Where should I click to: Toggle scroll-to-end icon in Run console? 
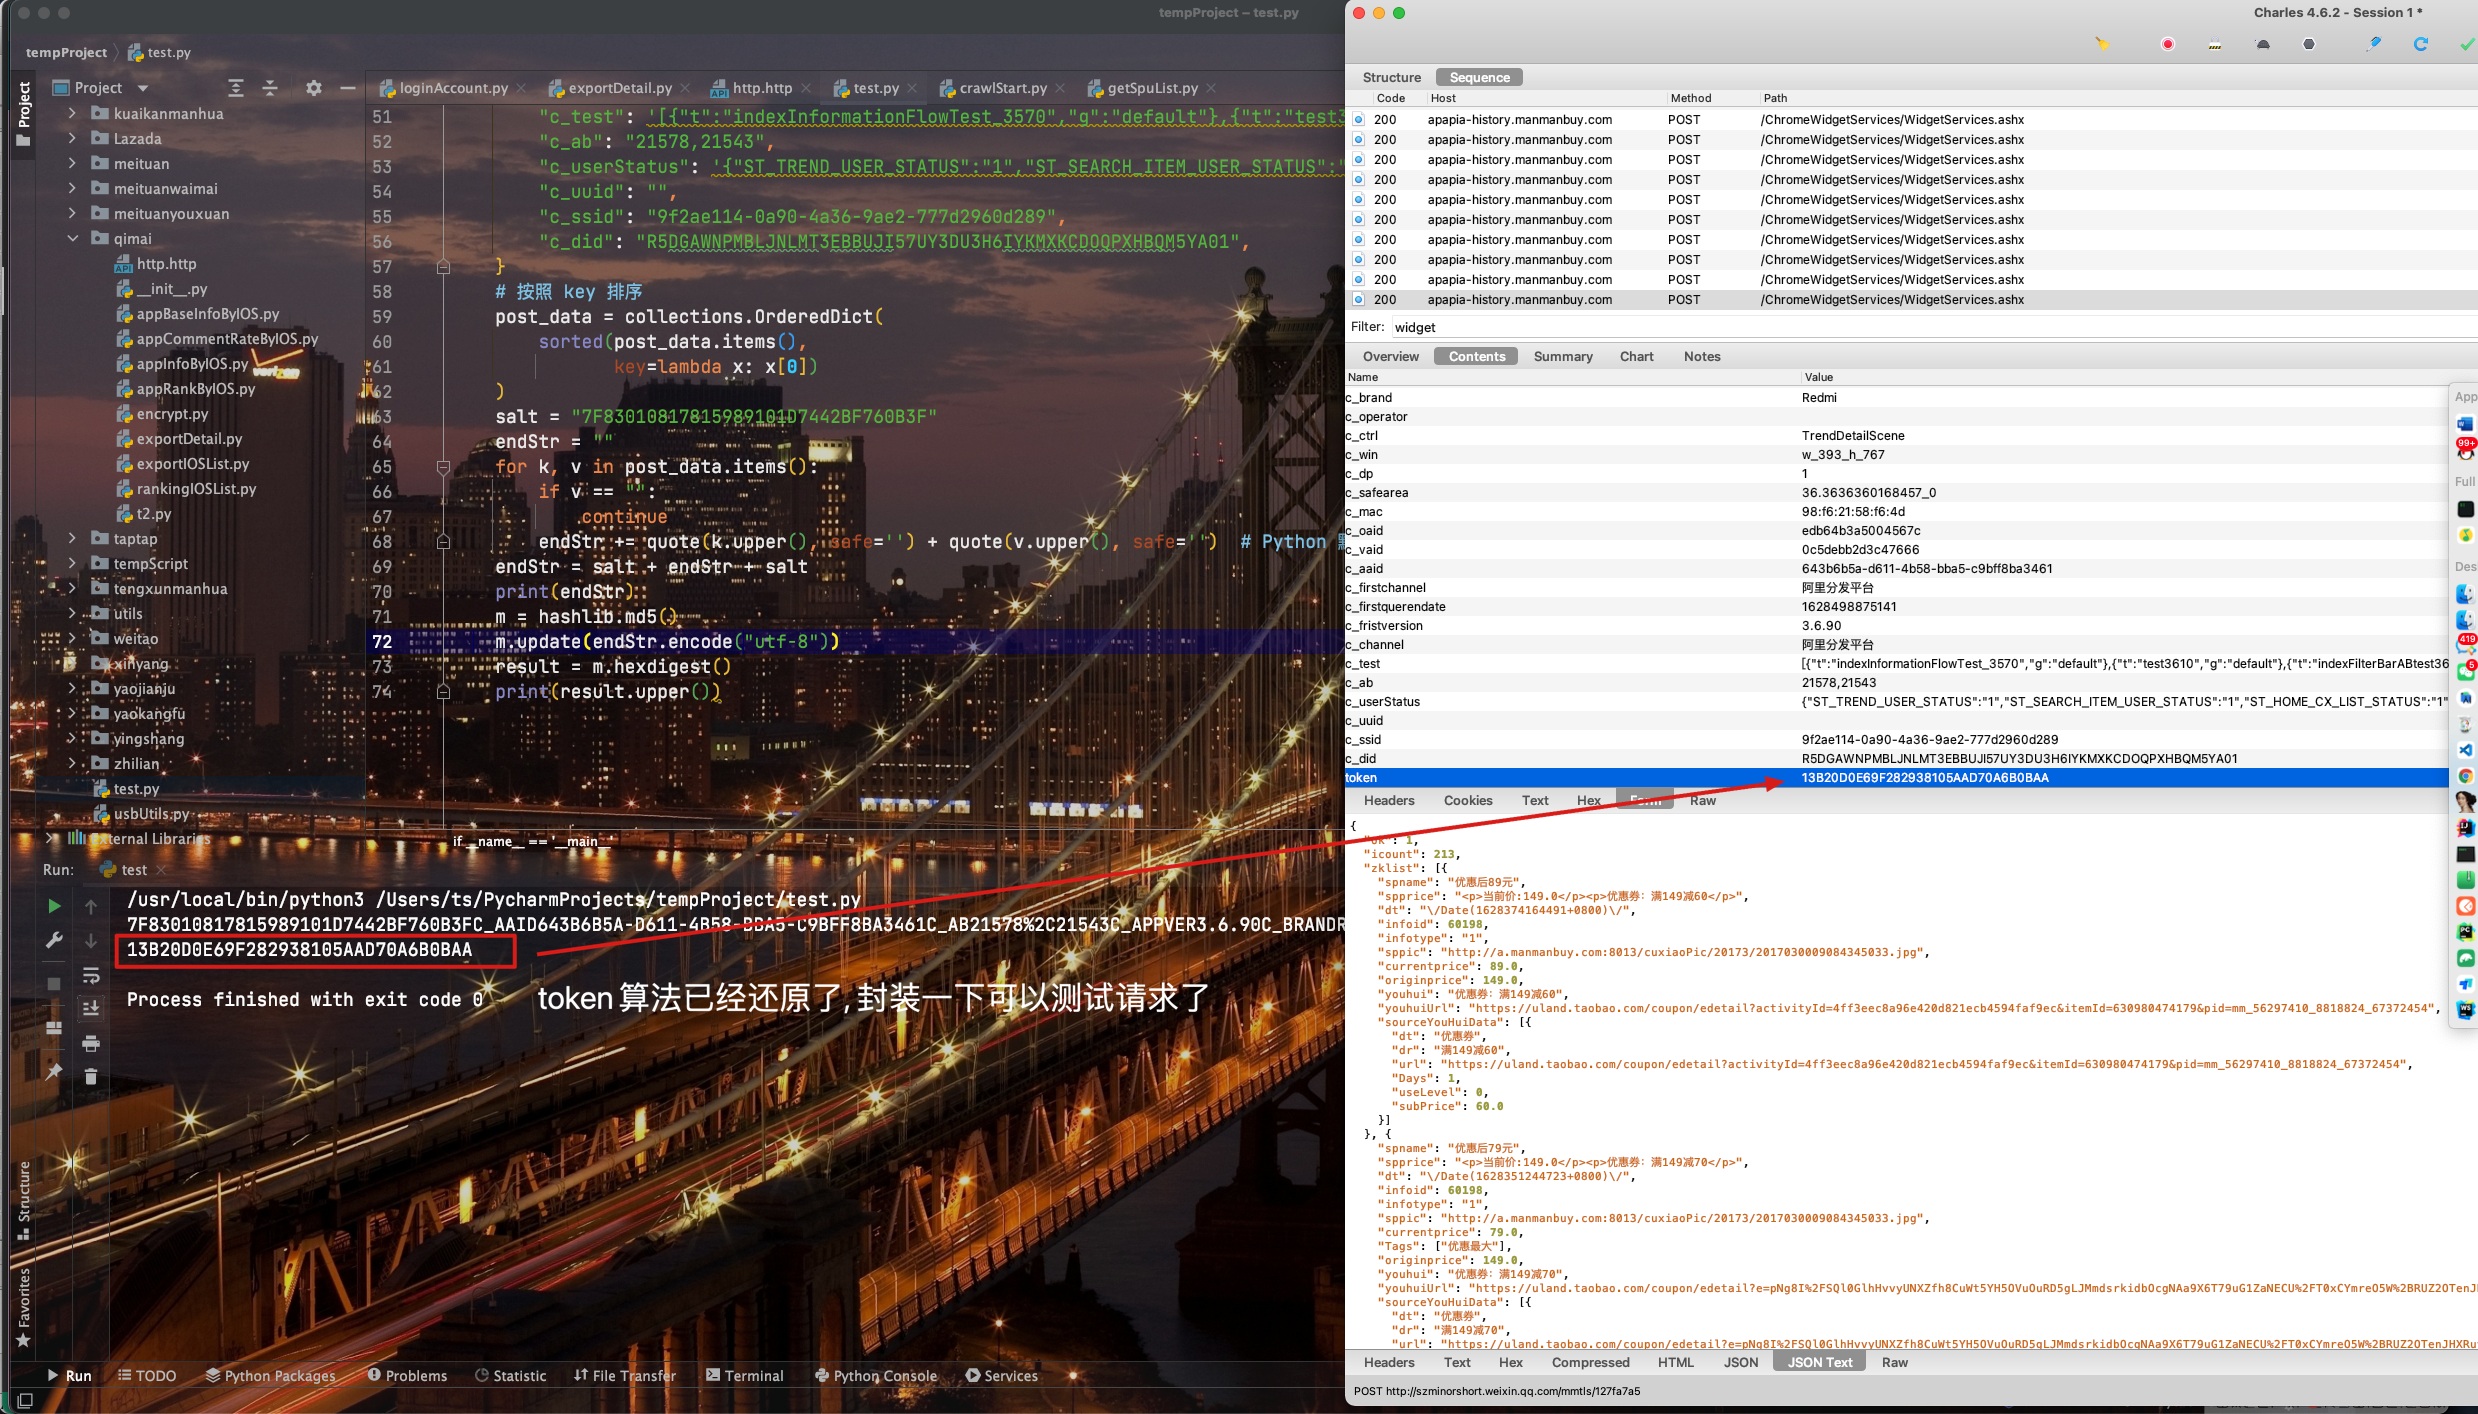click(x=91, y=1008)
